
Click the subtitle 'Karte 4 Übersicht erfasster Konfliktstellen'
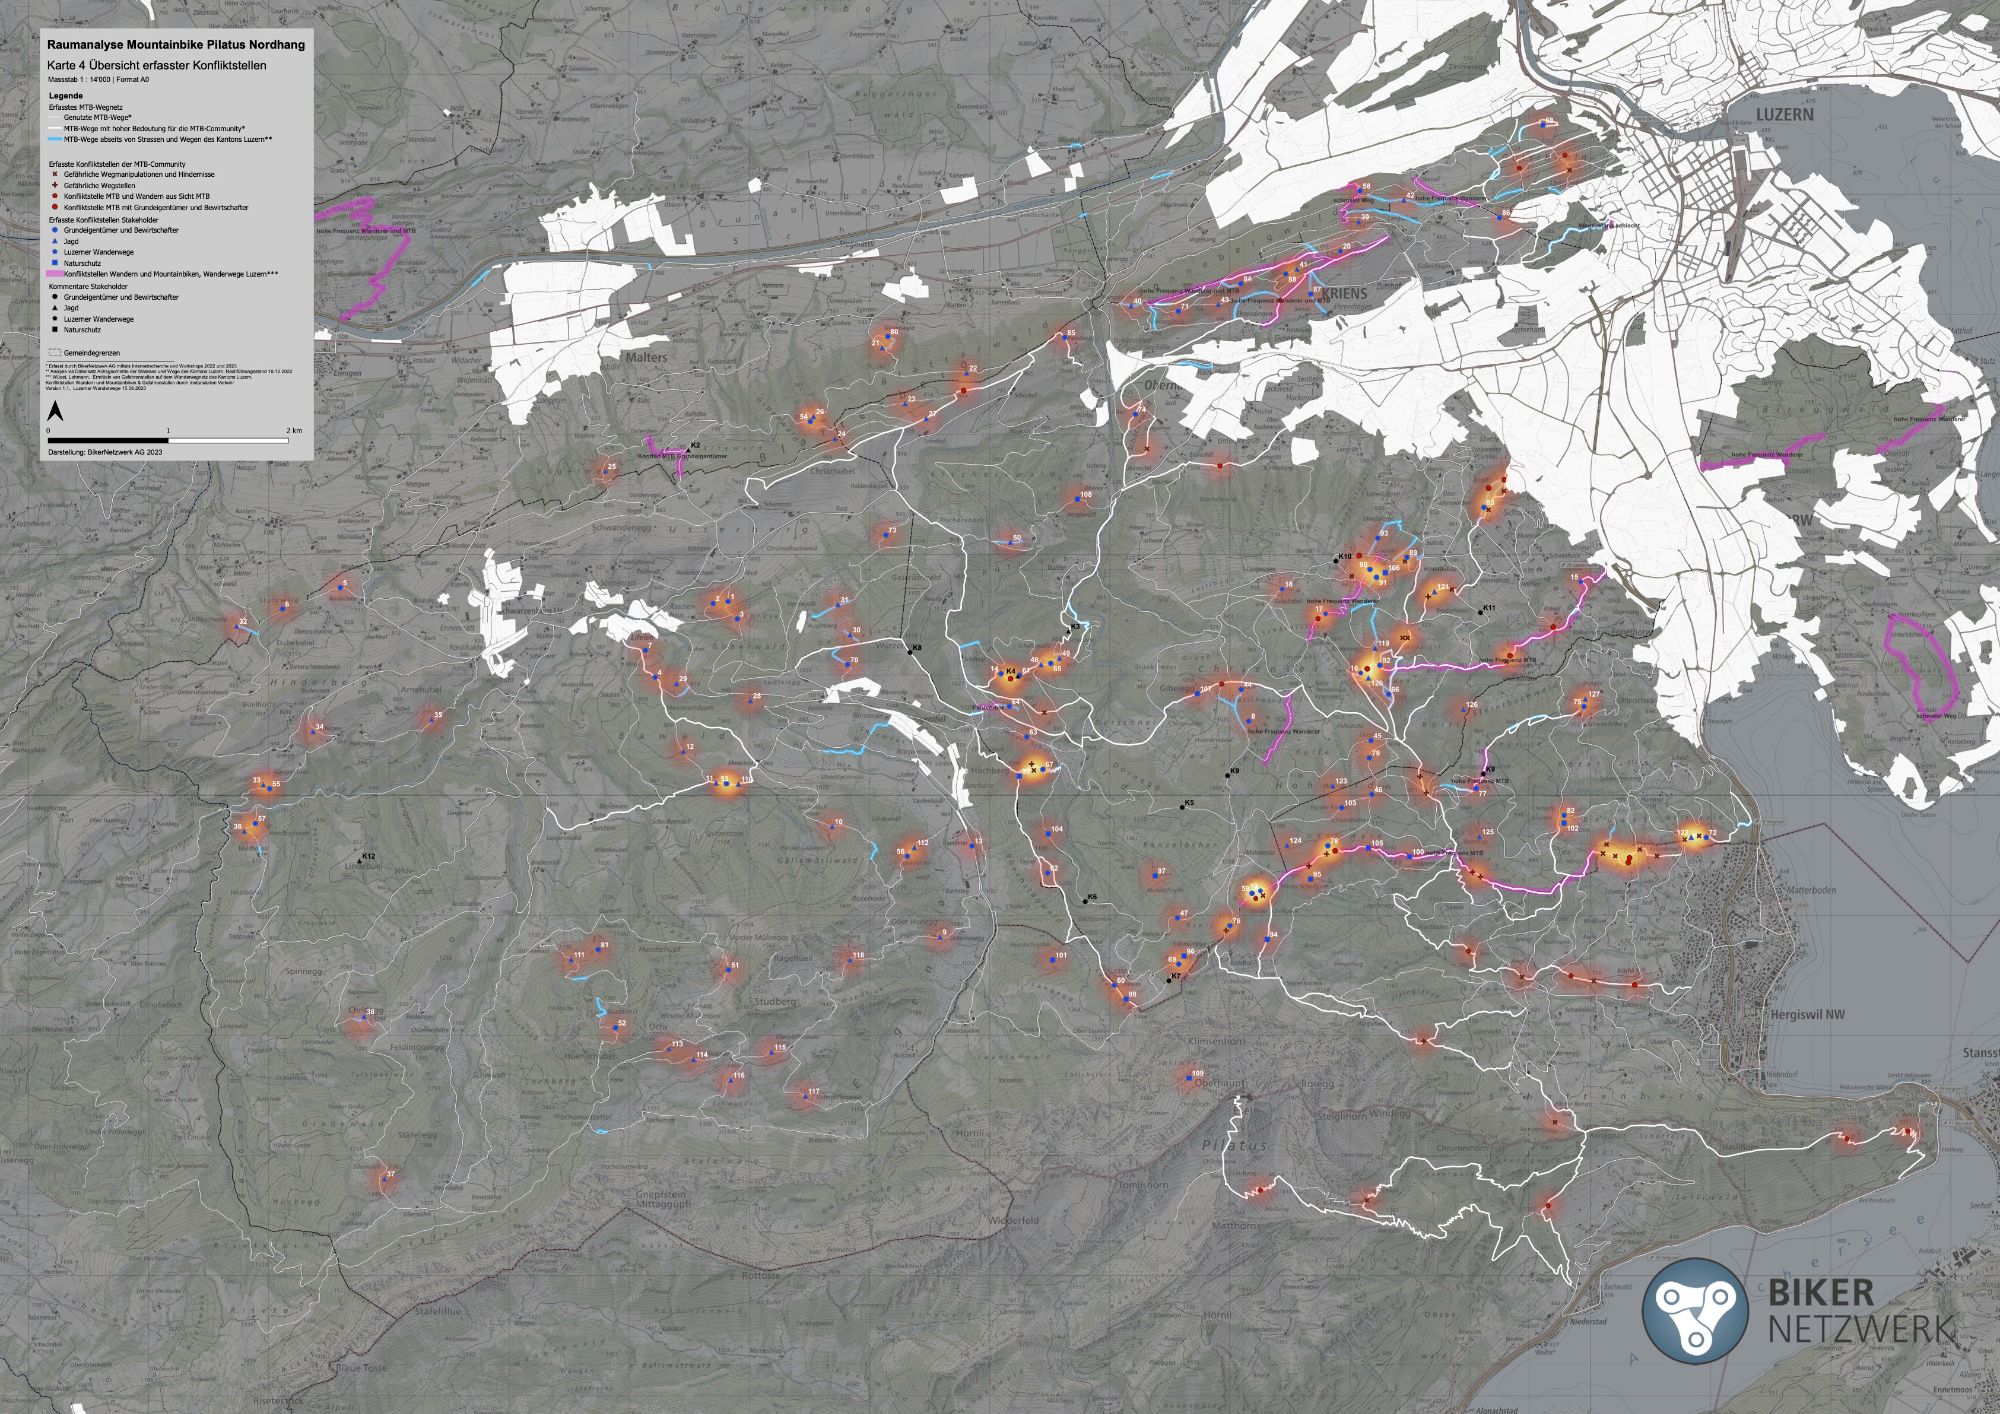tap(157, 65)
